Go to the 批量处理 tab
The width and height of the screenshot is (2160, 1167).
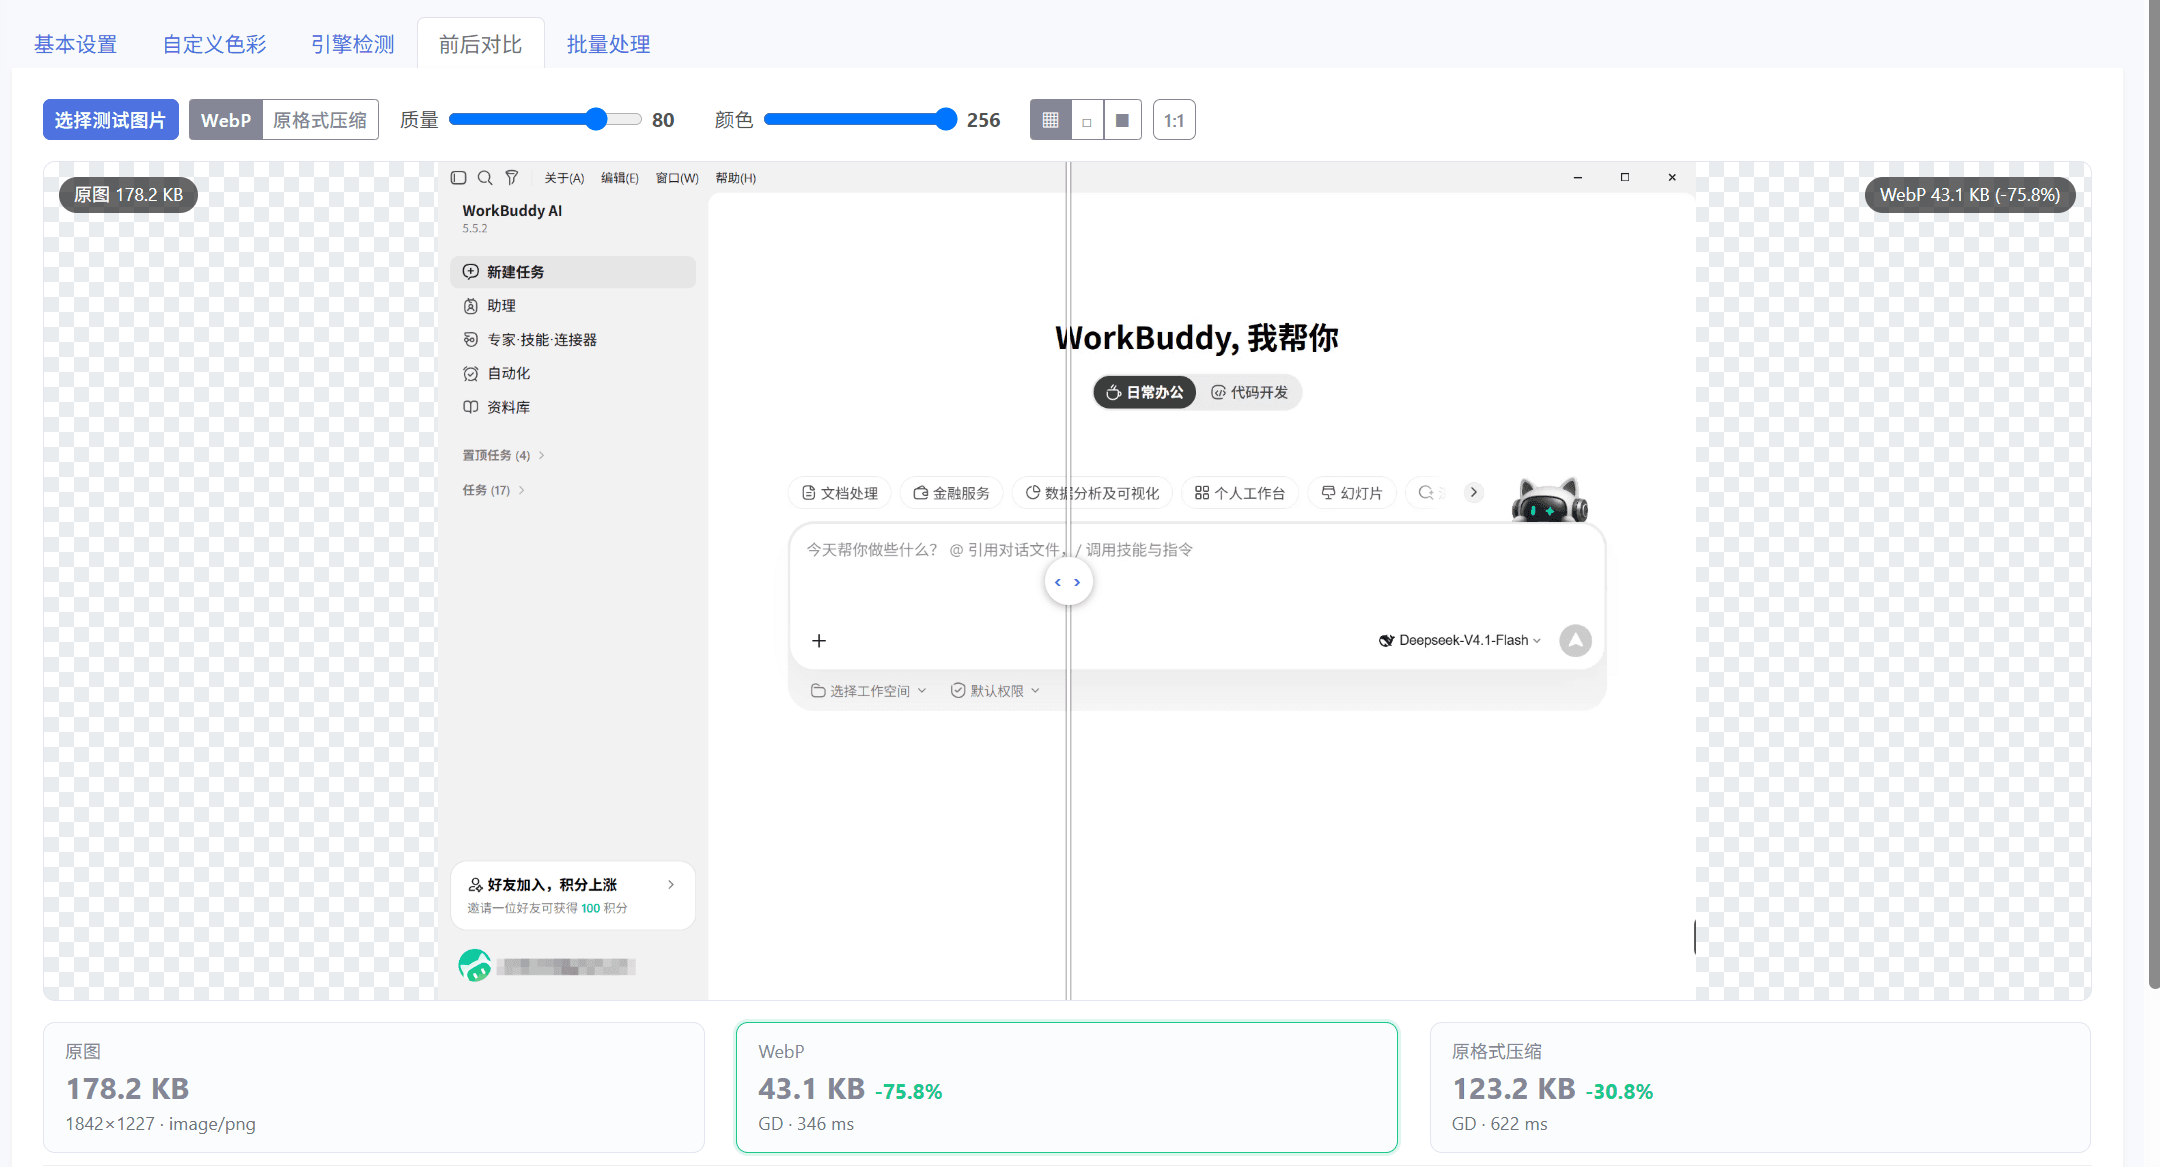[x=609, y=44]
